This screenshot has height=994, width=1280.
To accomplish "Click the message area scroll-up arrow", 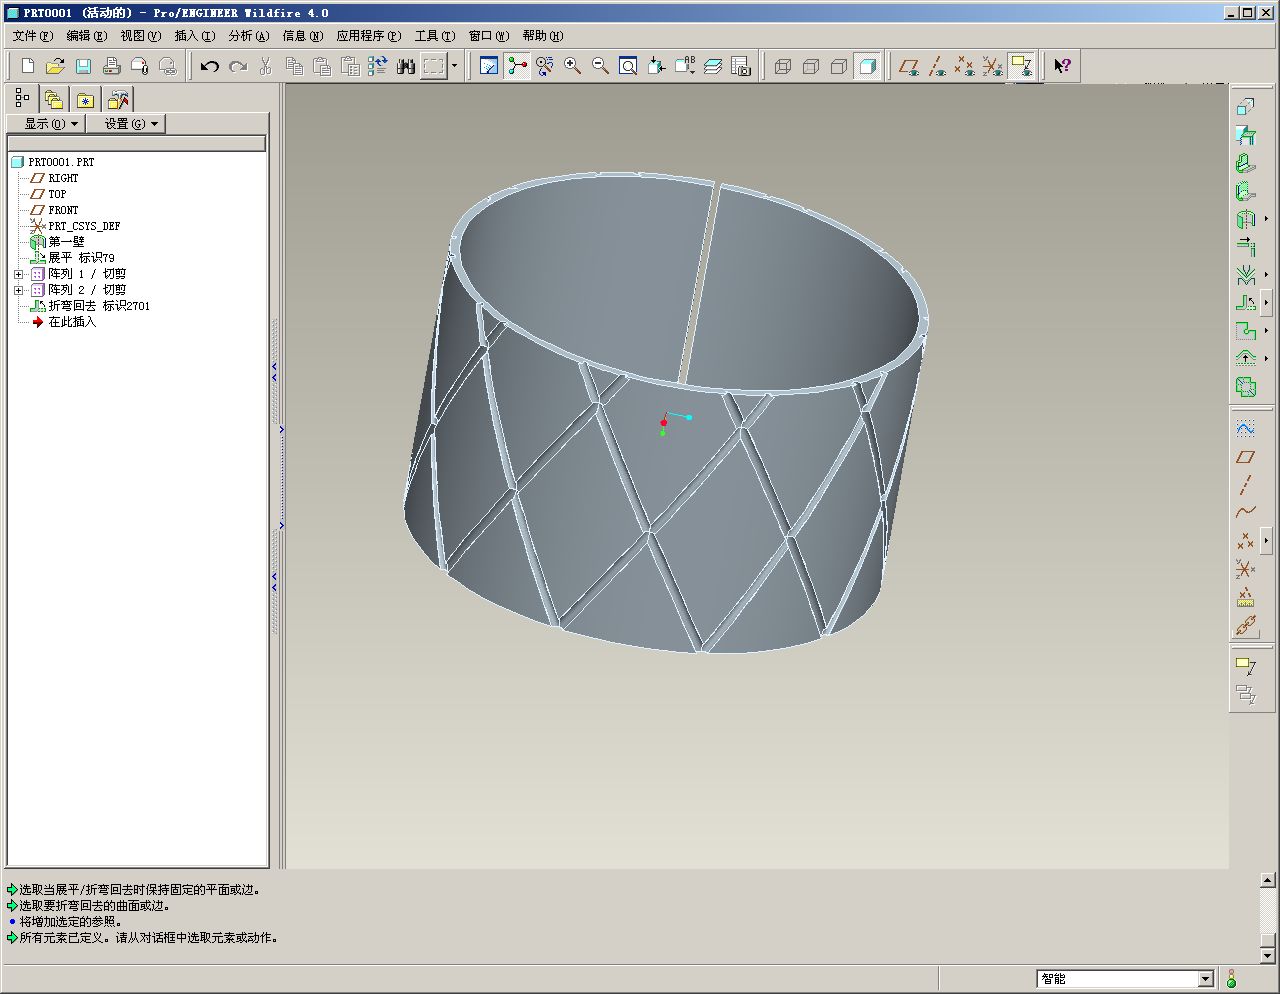I will coord(1268,881).
